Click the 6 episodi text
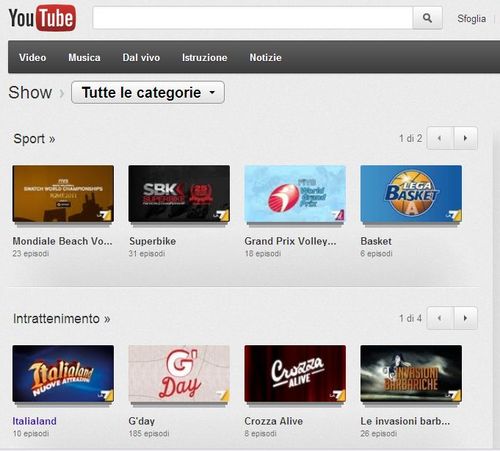The width and height of the screenshot is (500, 451). (376, 254)
